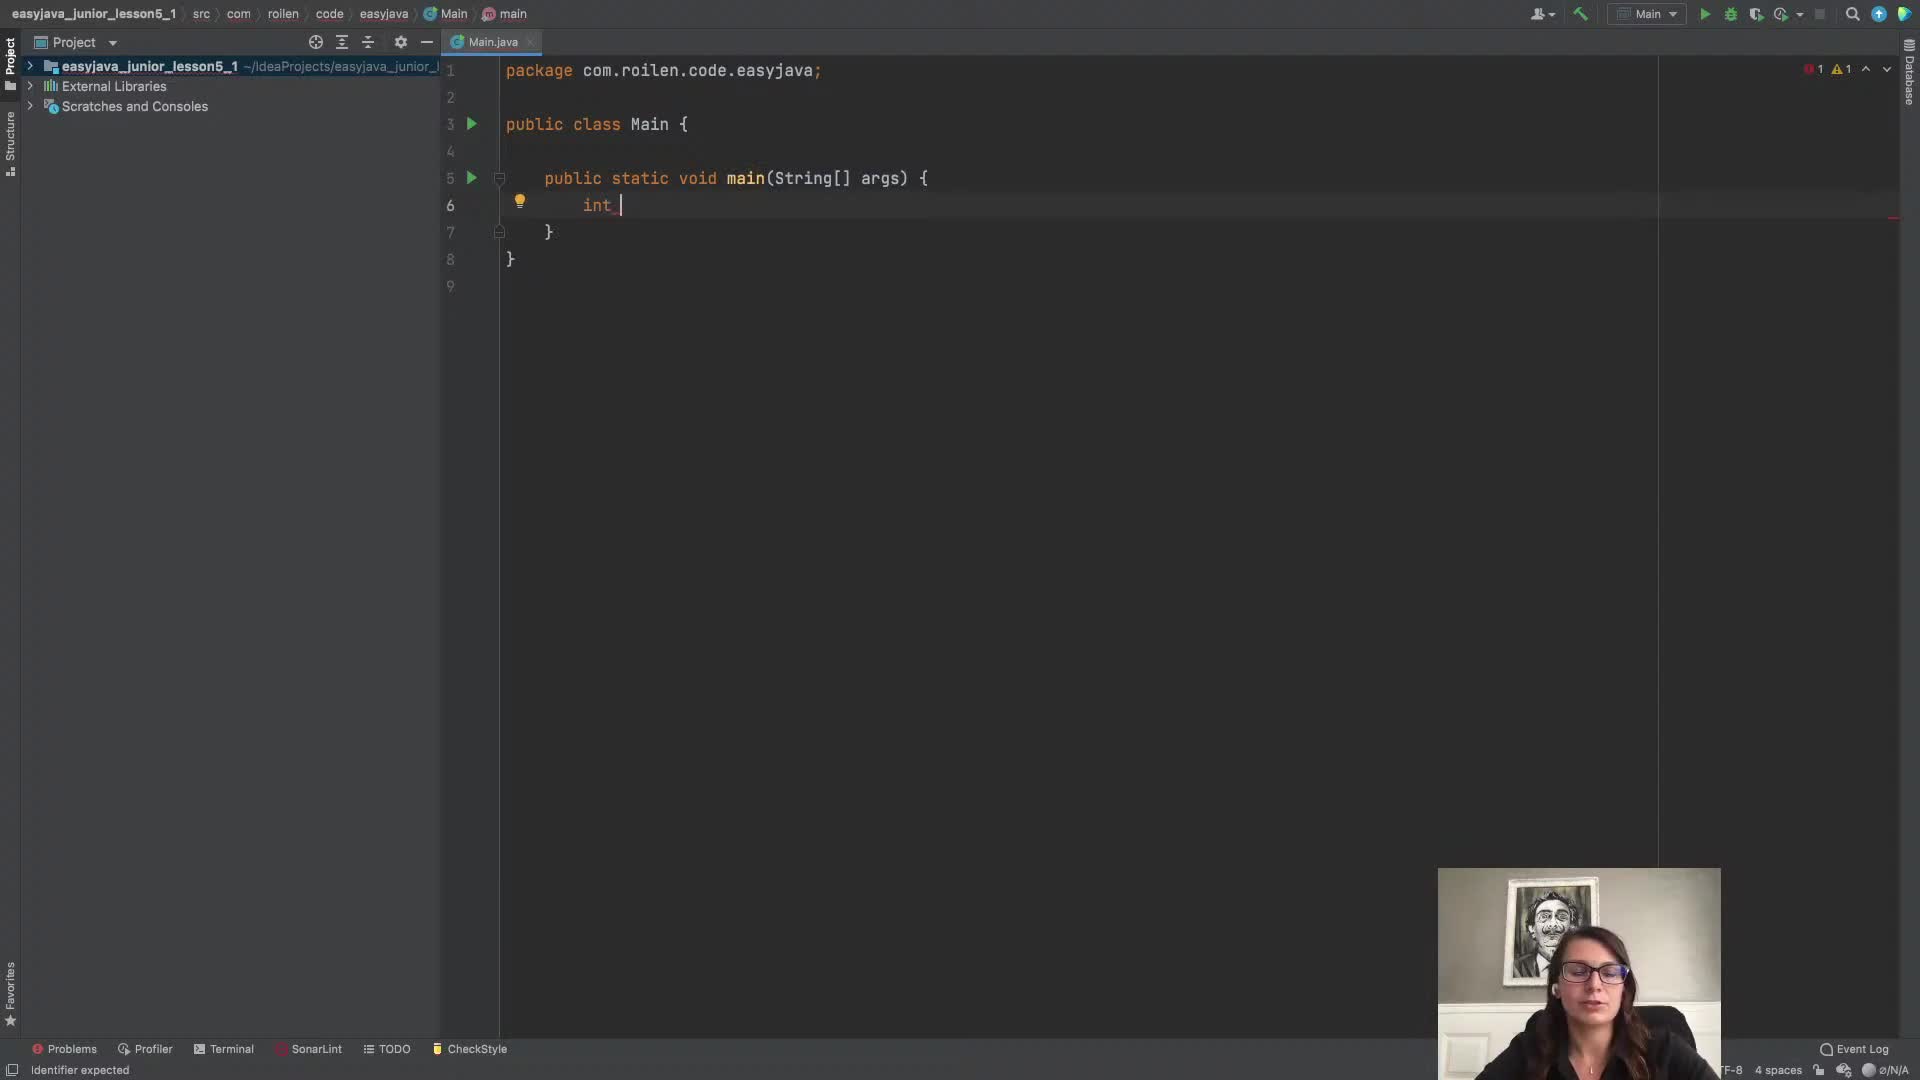
Task: Toggle tool window bars icon in status bar corner
Action: (12, 1070)
